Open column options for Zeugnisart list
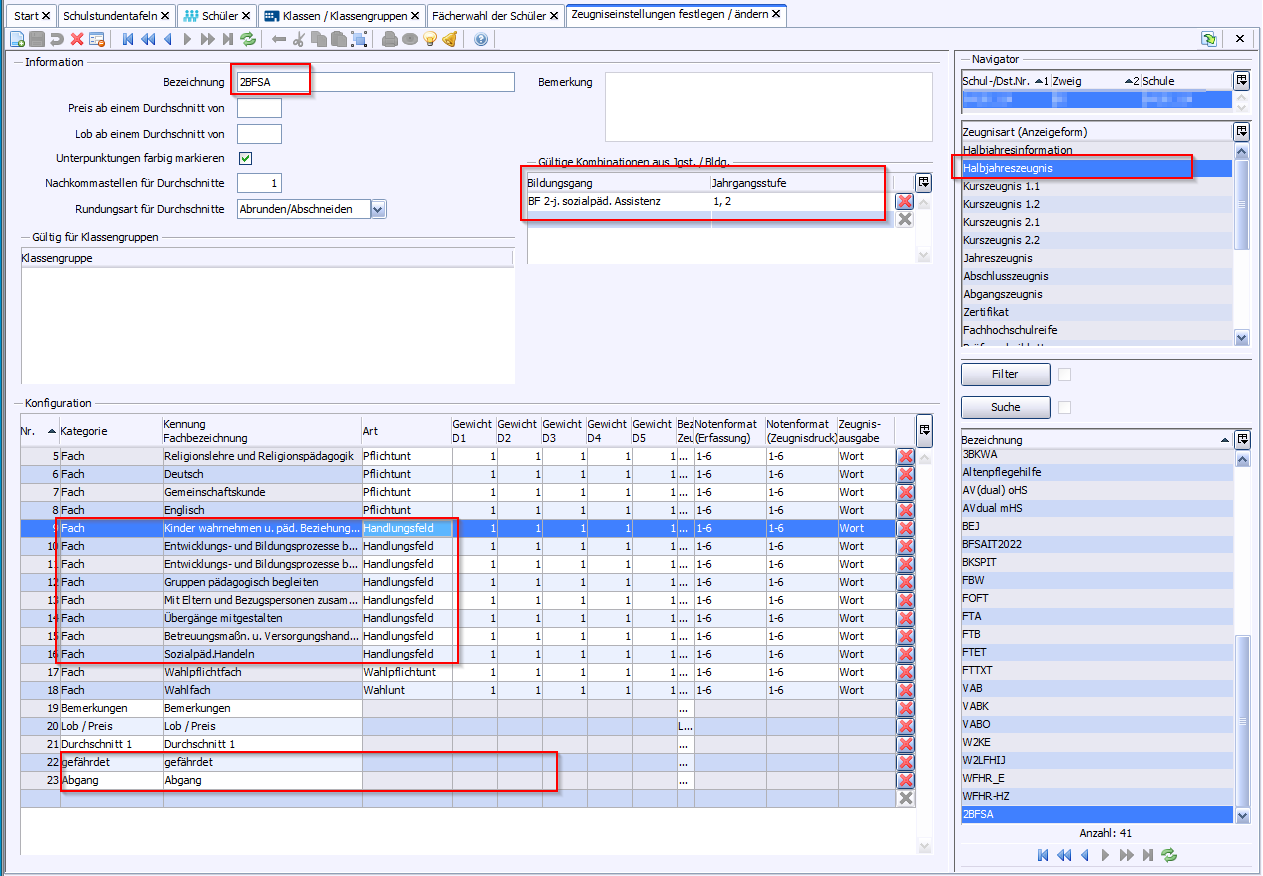This screenshot has height=876, width=1263. point(1241,131)
